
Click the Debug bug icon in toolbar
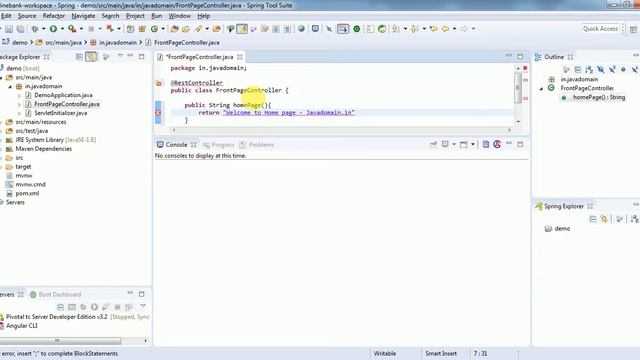click(x=35, y=29)
